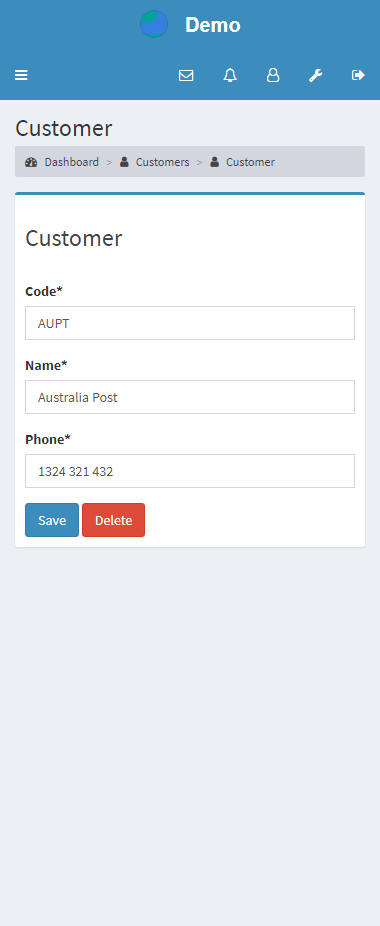Image resolution: width=380 pixels, height=926 pixels.
Task: Click the Demo title text
Action: point(213,25)
